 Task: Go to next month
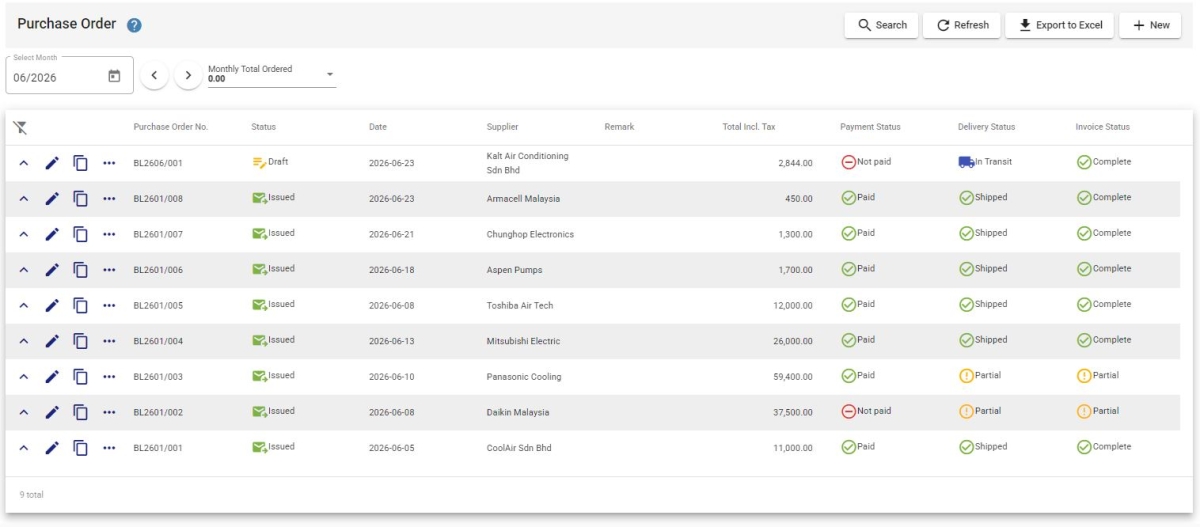[188, 75]
